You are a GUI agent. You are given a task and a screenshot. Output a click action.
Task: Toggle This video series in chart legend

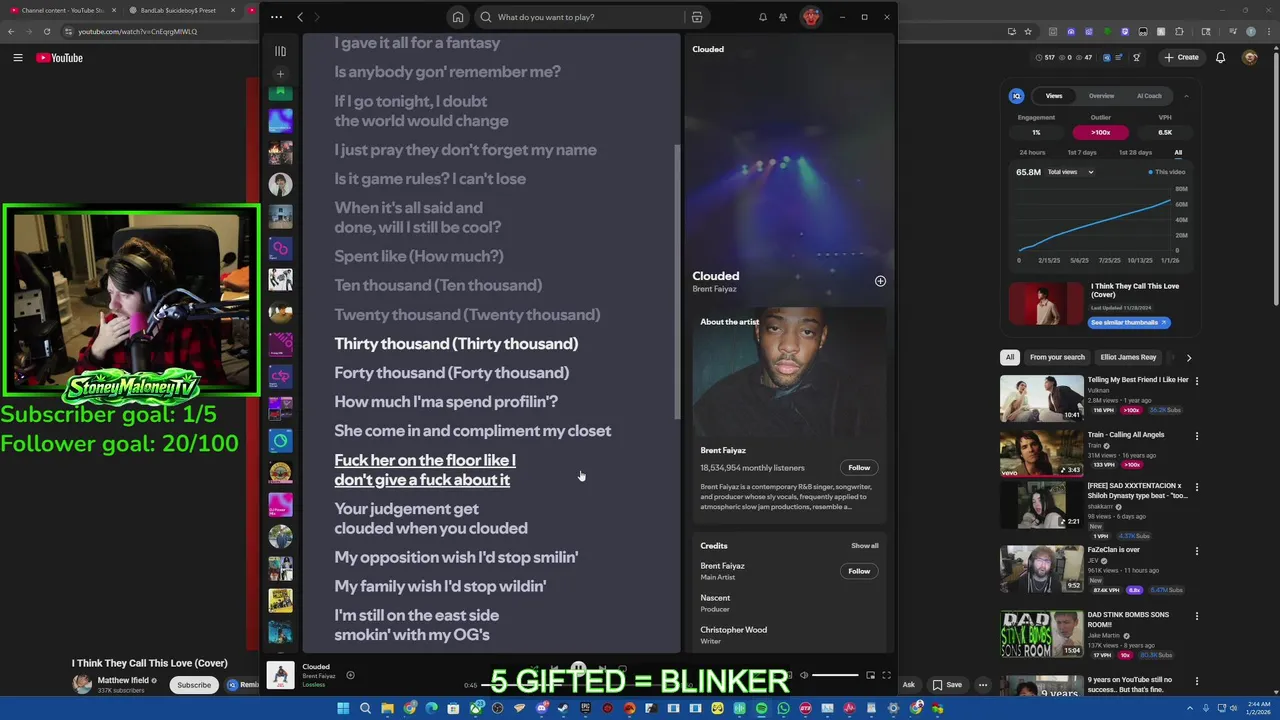(x=1167, y=172)
